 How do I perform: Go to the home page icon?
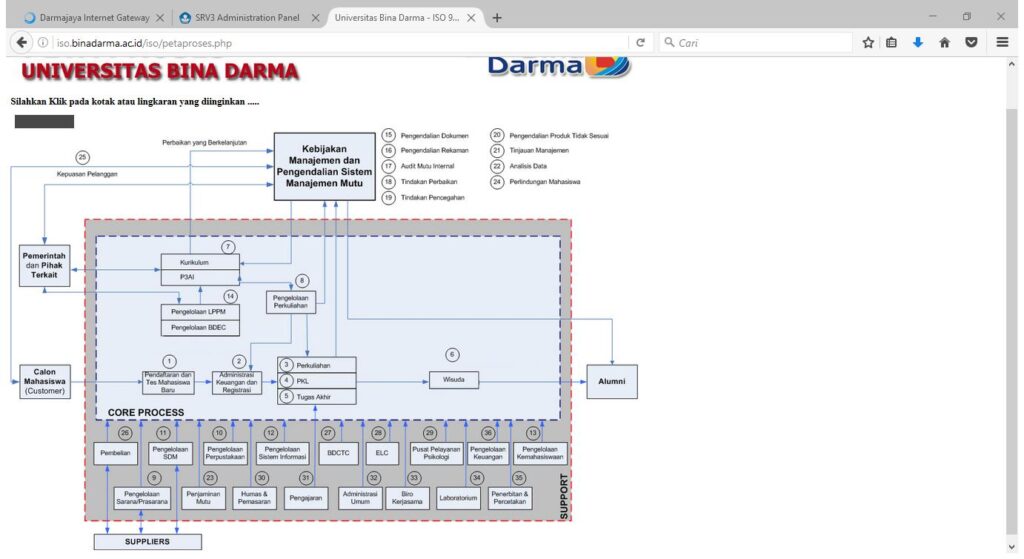[944, 42]
